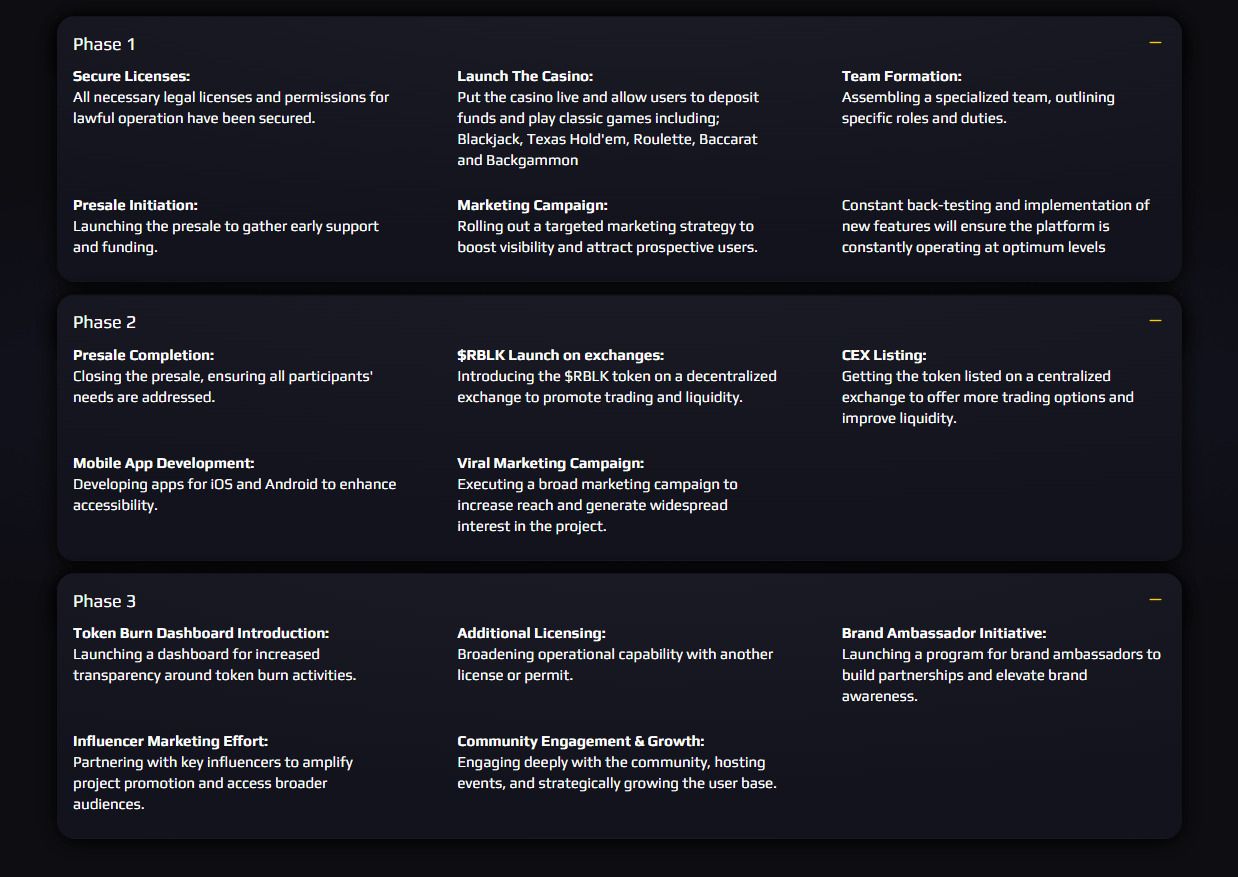
Task: Click the Presale Completion heading
Action: (x=143, y=355)
